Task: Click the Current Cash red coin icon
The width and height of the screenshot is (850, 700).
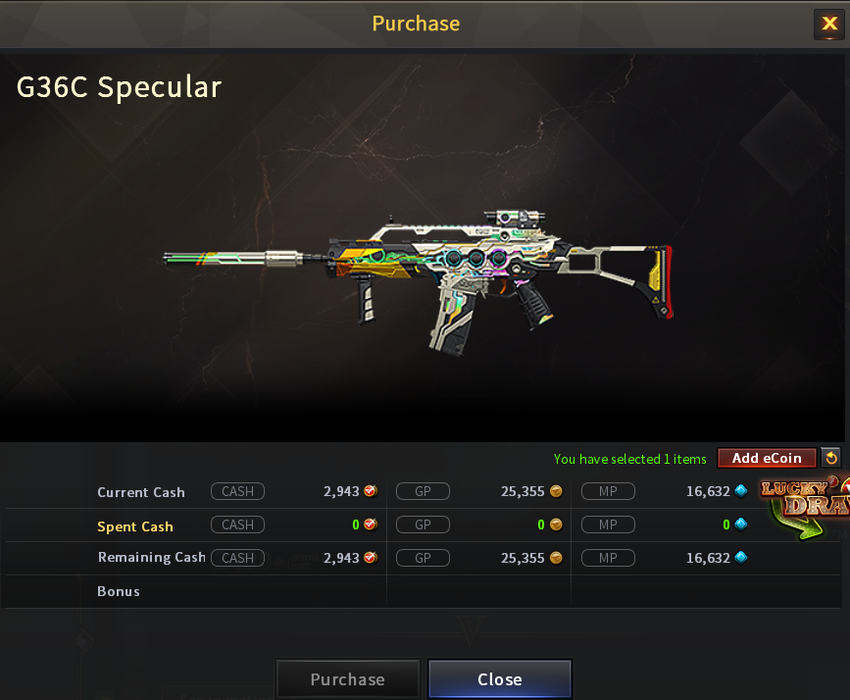Action: pyautogui.click(x=371, y=491)
